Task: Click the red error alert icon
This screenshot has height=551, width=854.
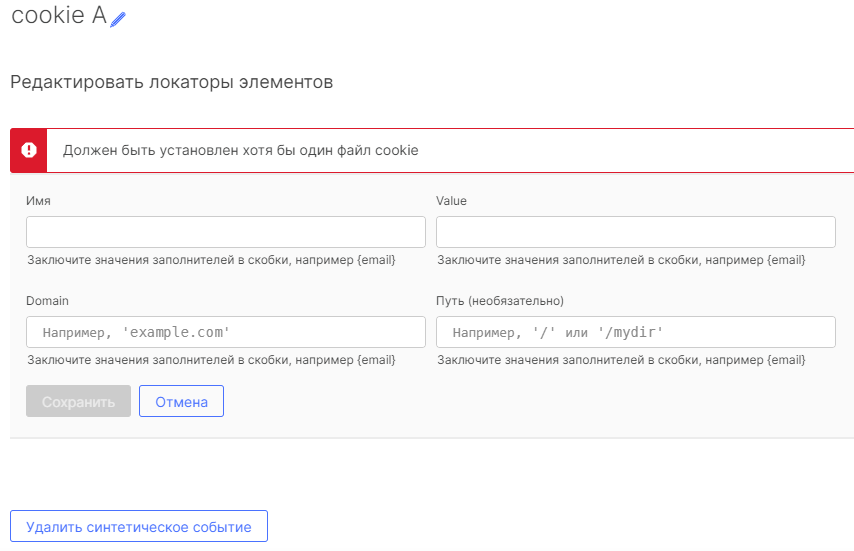Action: click(29, 150)
